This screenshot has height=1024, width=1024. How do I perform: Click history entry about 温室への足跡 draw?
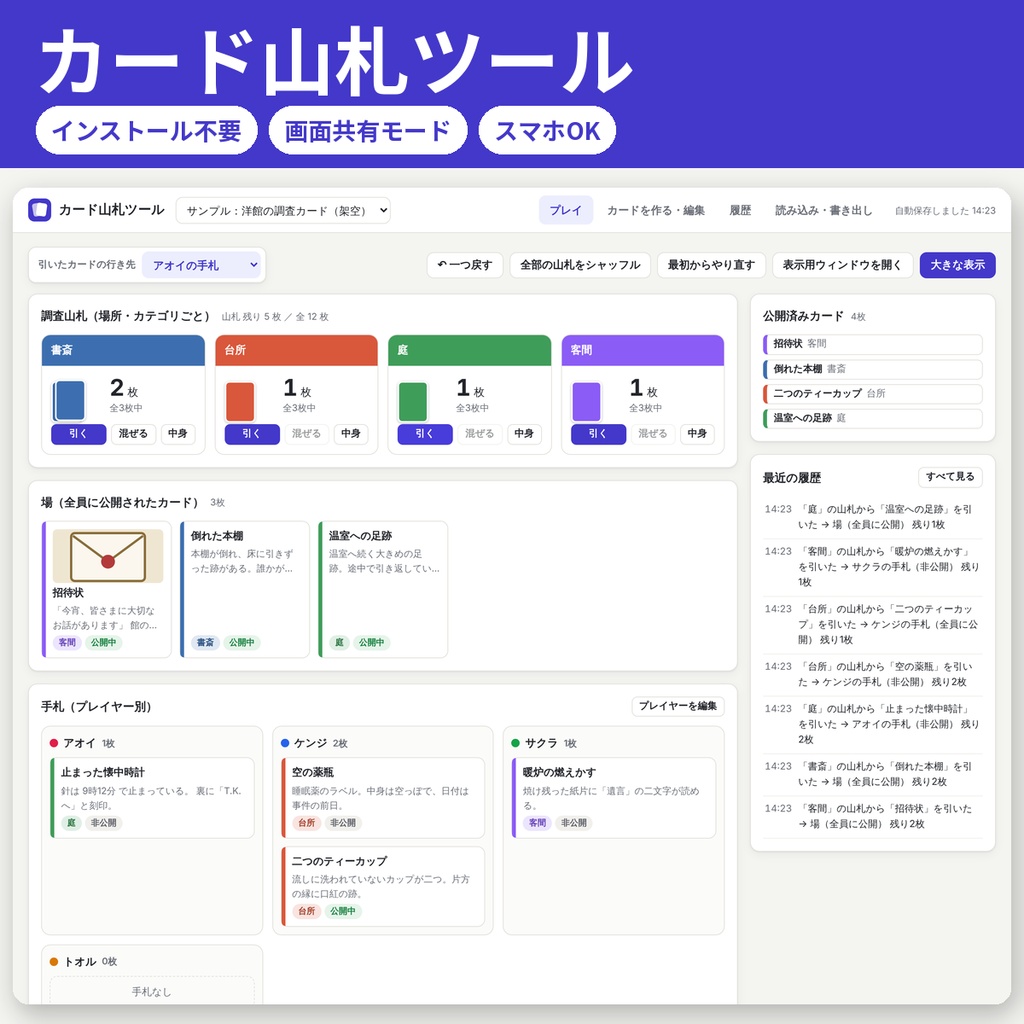(x=872, y=517)
